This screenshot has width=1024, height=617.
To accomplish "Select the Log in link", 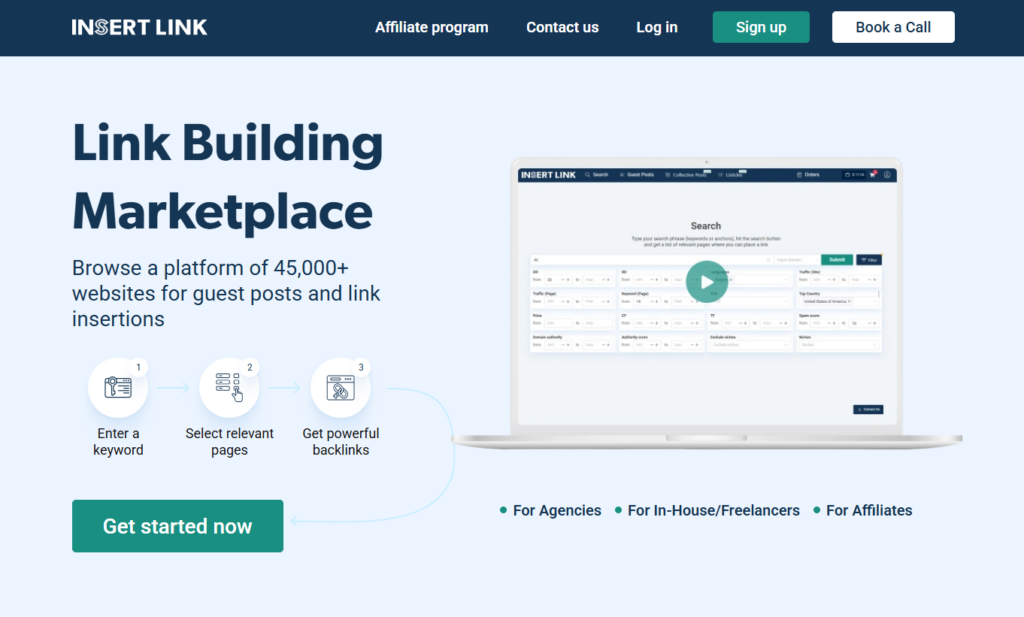I will point(656,28).
